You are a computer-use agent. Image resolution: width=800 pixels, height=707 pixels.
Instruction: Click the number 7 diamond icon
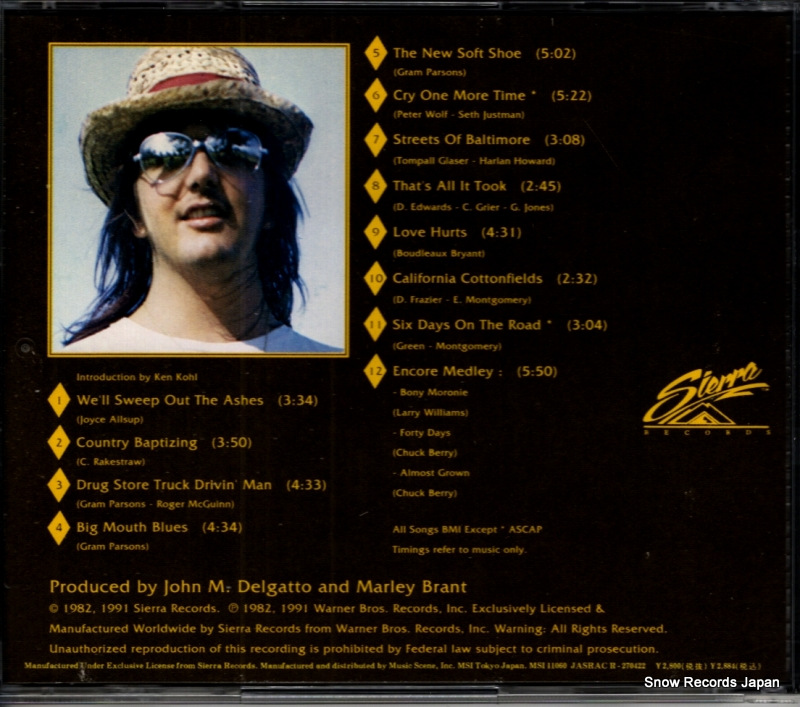point(376,141)
